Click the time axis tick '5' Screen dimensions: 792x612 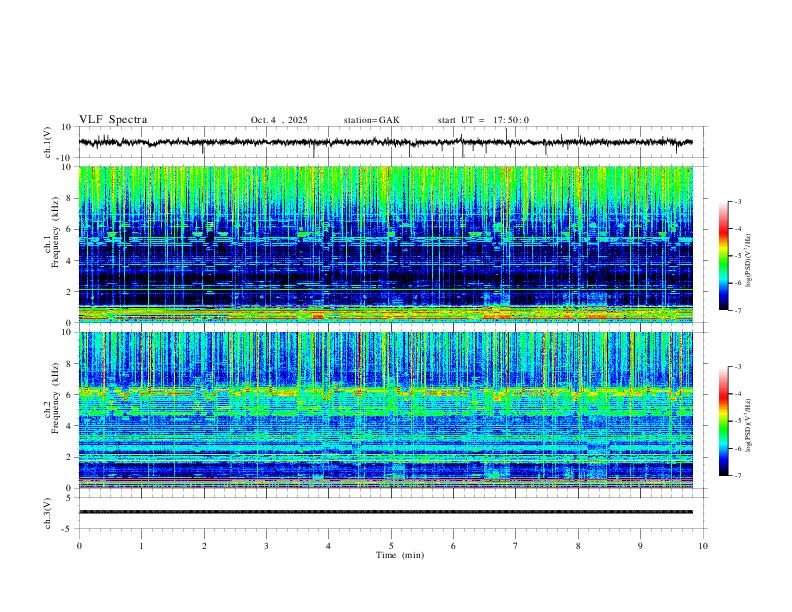click(x=391, y=546)
